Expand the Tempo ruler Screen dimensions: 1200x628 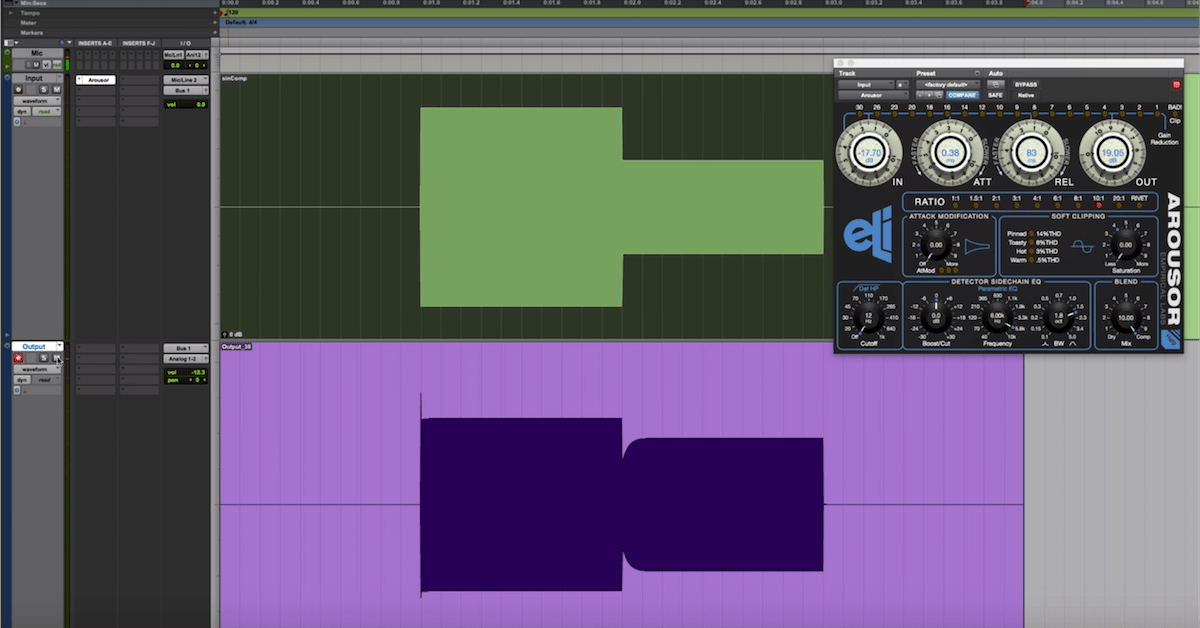pos(10,13)
